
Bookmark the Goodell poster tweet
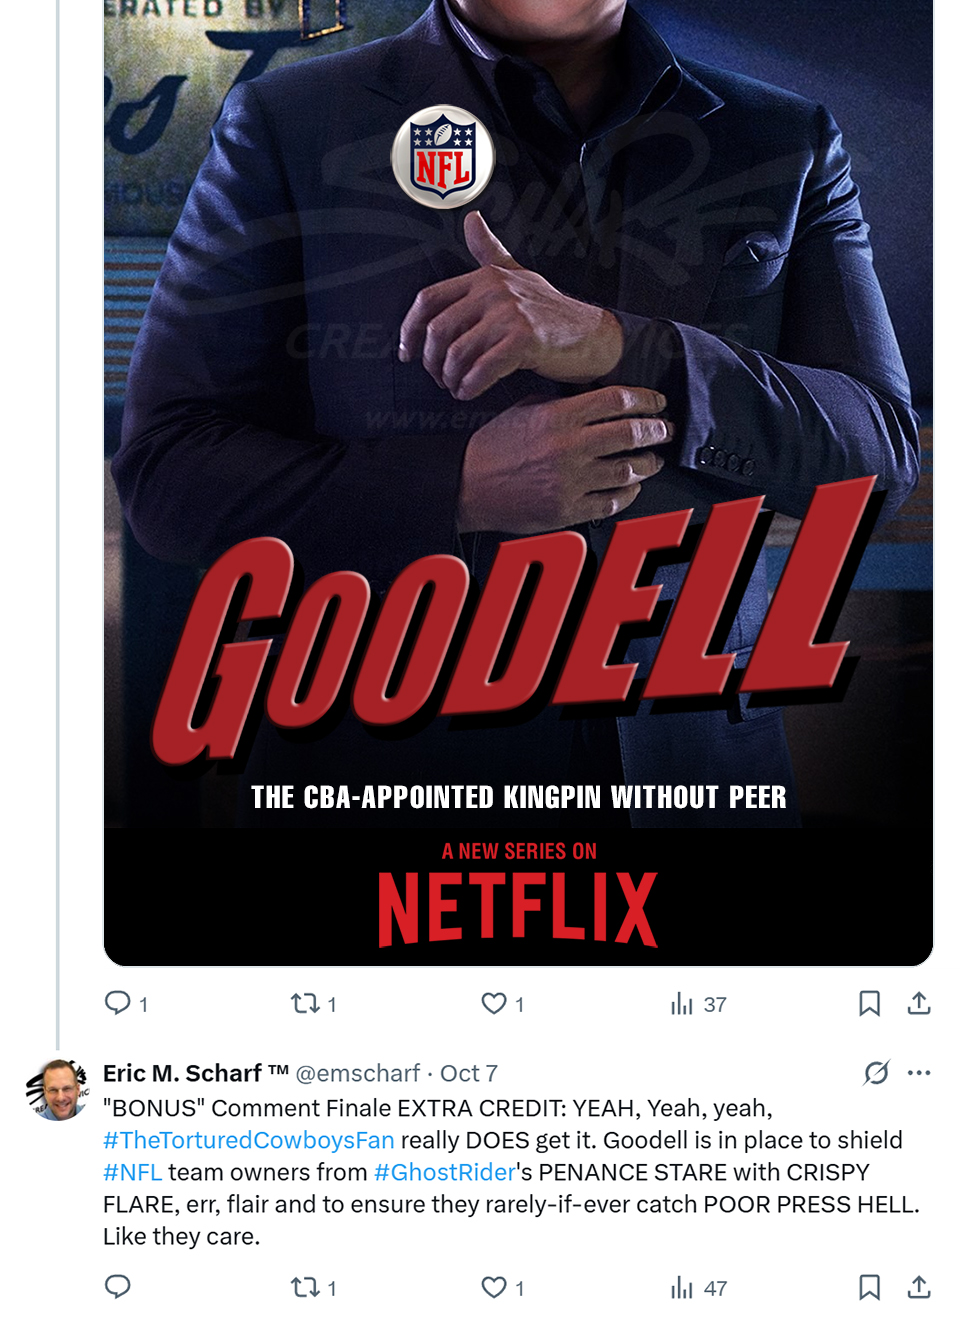(869, 1003)
